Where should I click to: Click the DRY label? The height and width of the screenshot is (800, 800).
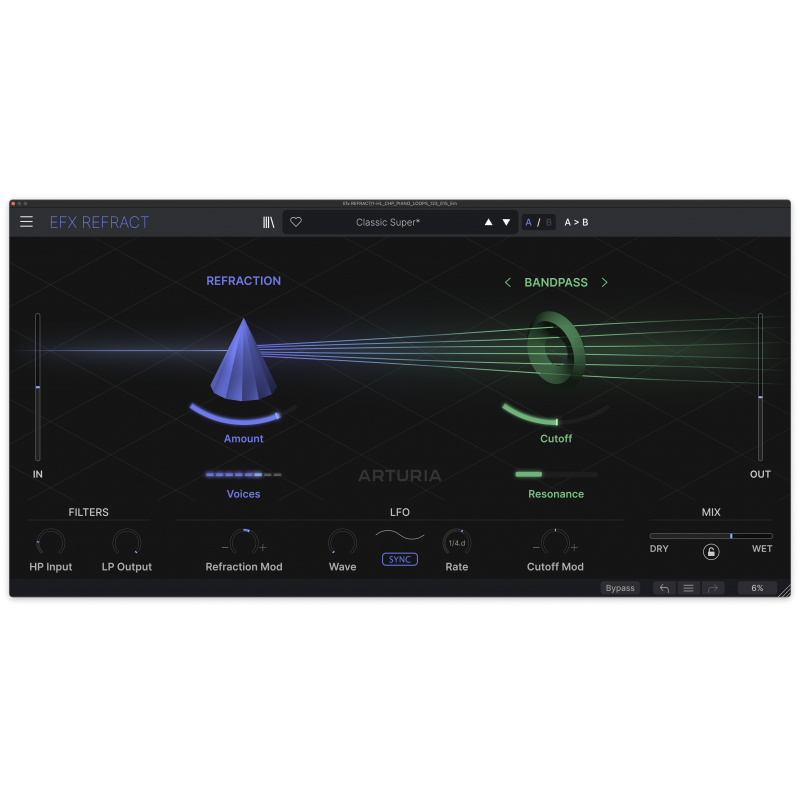(x=659, y=549)
